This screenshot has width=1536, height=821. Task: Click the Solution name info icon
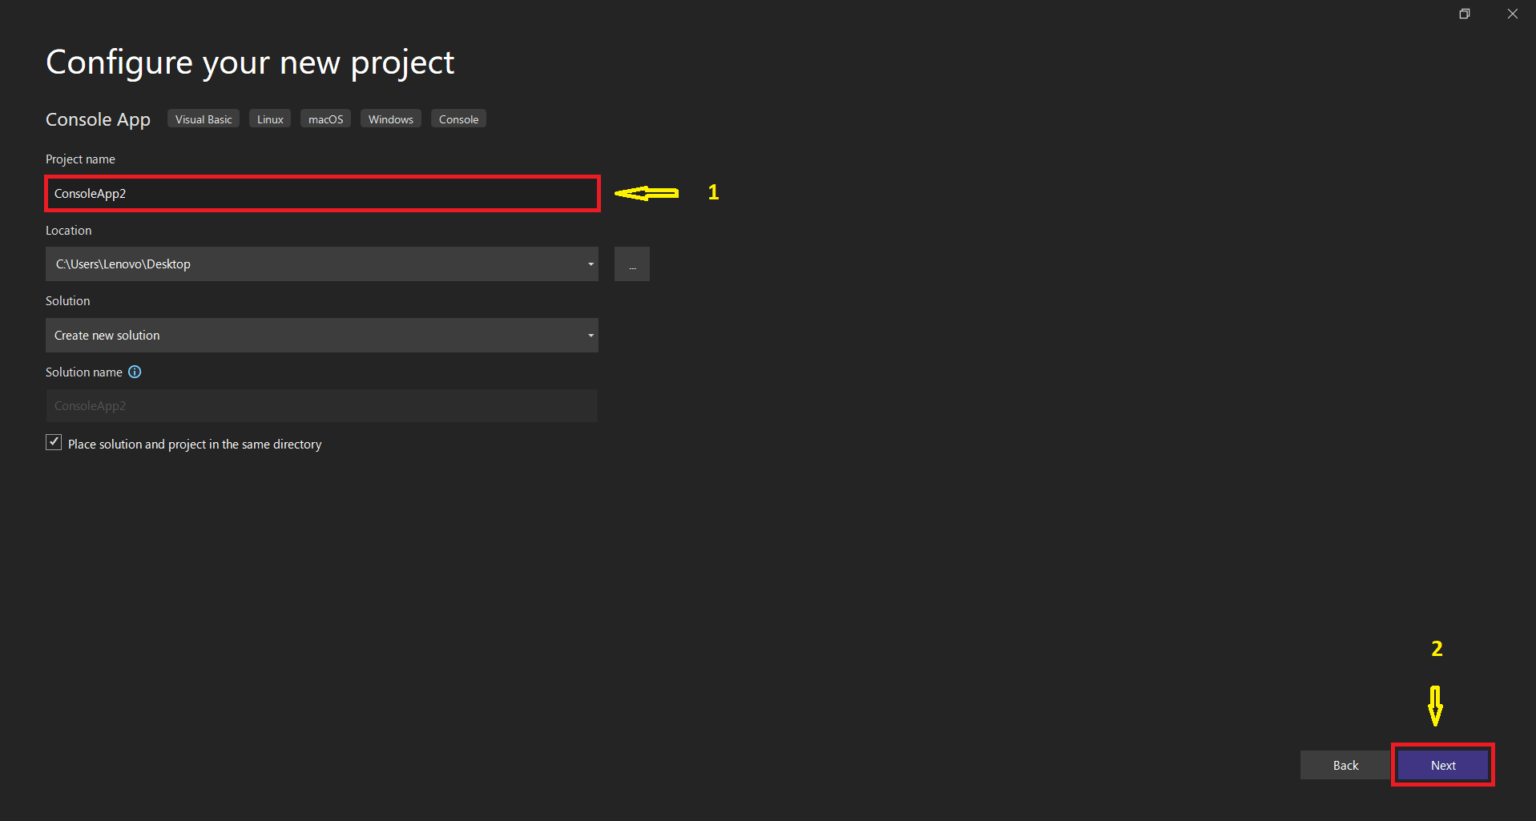tap(135, 371)
